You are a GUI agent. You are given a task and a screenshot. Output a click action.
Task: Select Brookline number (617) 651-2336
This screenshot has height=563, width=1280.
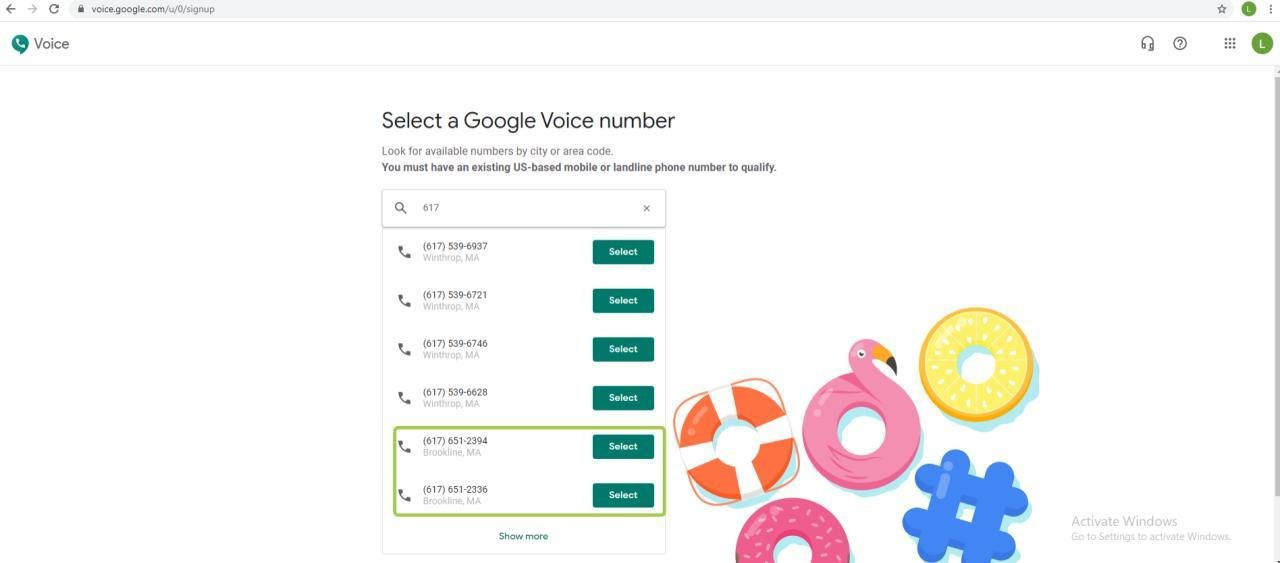(x=623, y=495)
